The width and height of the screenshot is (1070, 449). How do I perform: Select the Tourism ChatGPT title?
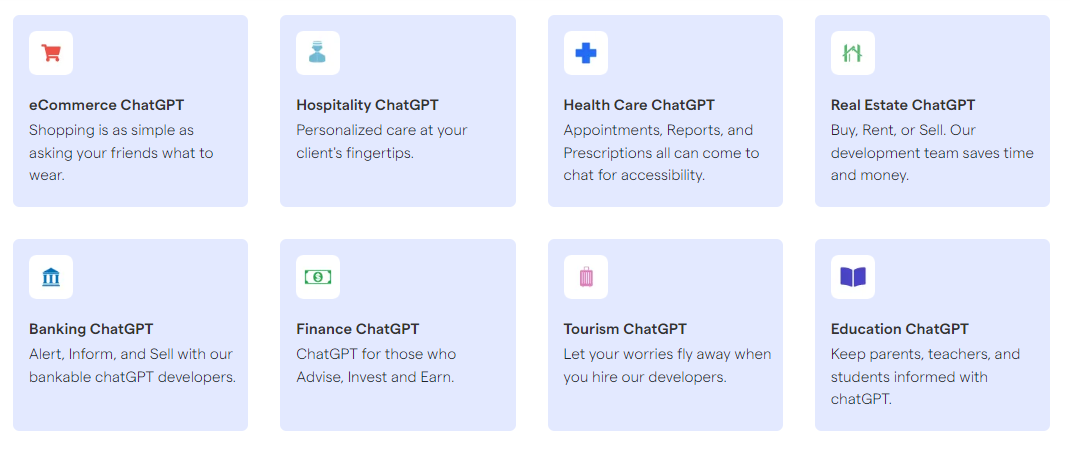625,329
